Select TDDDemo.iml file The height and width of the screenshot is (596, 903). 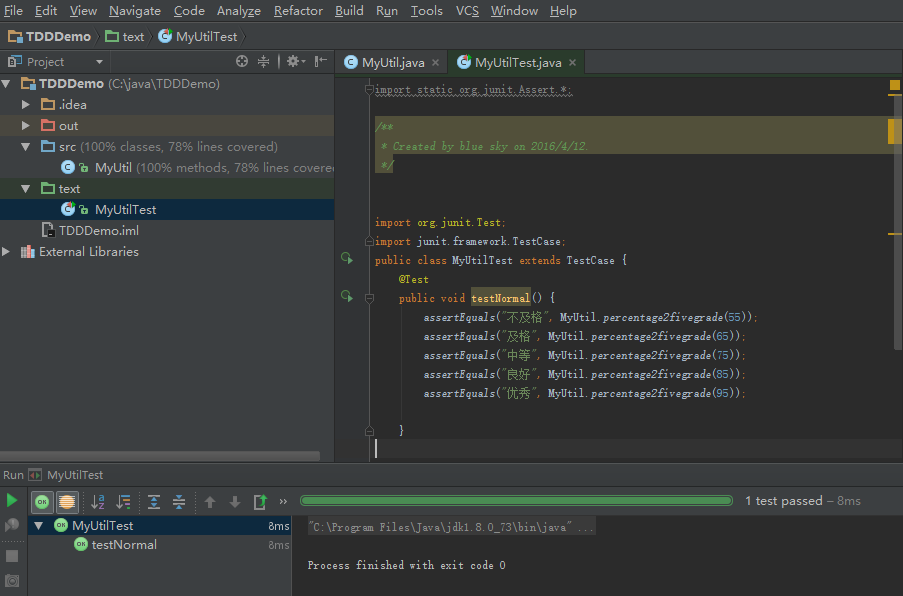(x=167, y=230)
